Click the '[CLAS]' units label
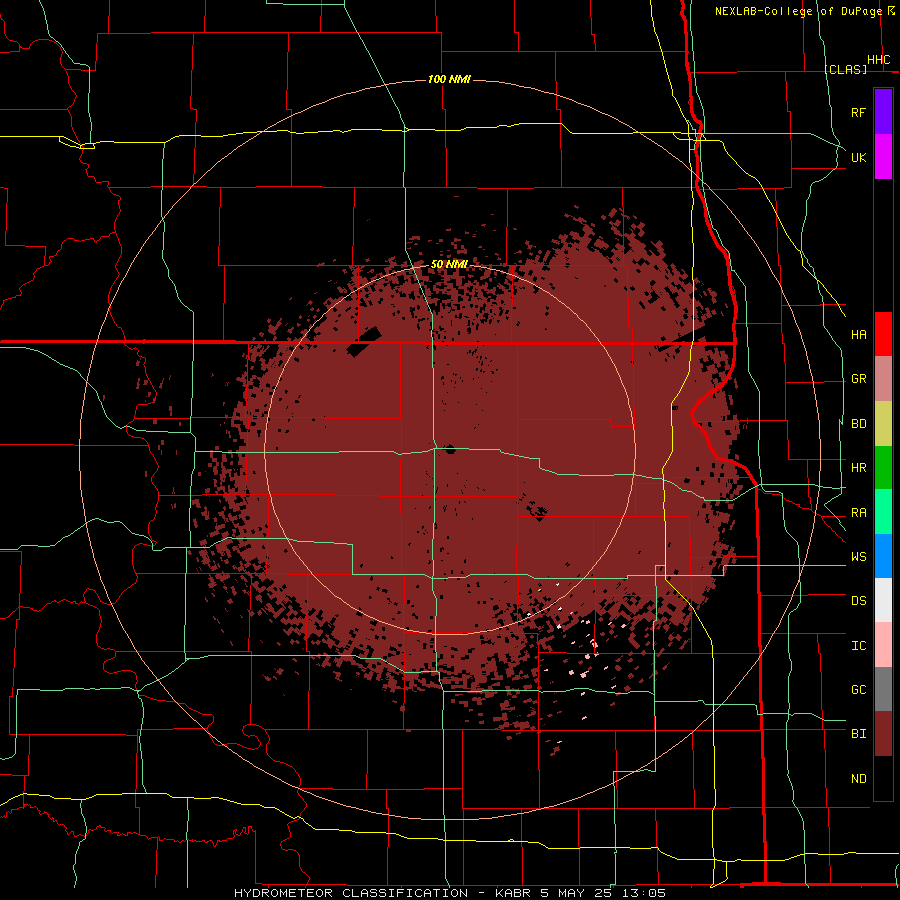Screen dimensions: 900x900 tap(846, 69)
